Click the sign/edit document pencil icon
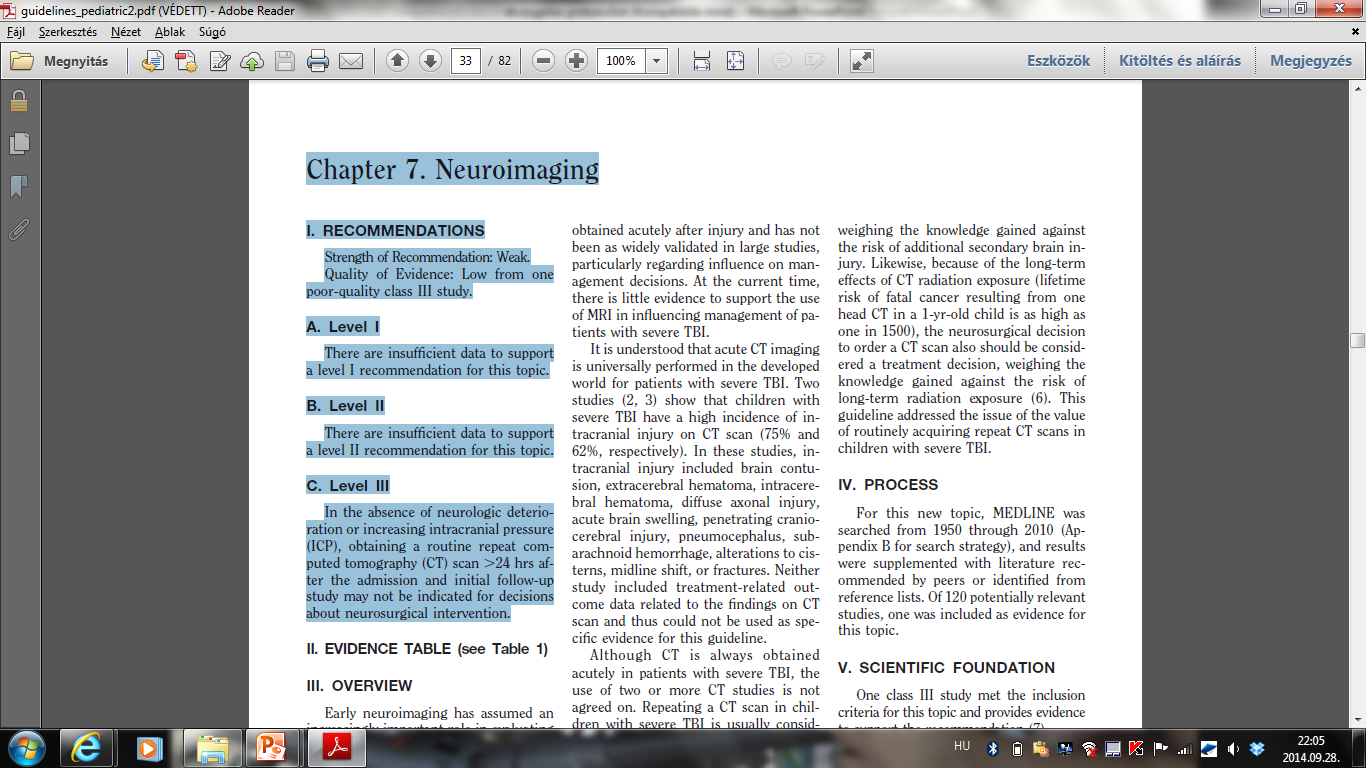This screenshot has width=1366, height=768. [219, 61]
